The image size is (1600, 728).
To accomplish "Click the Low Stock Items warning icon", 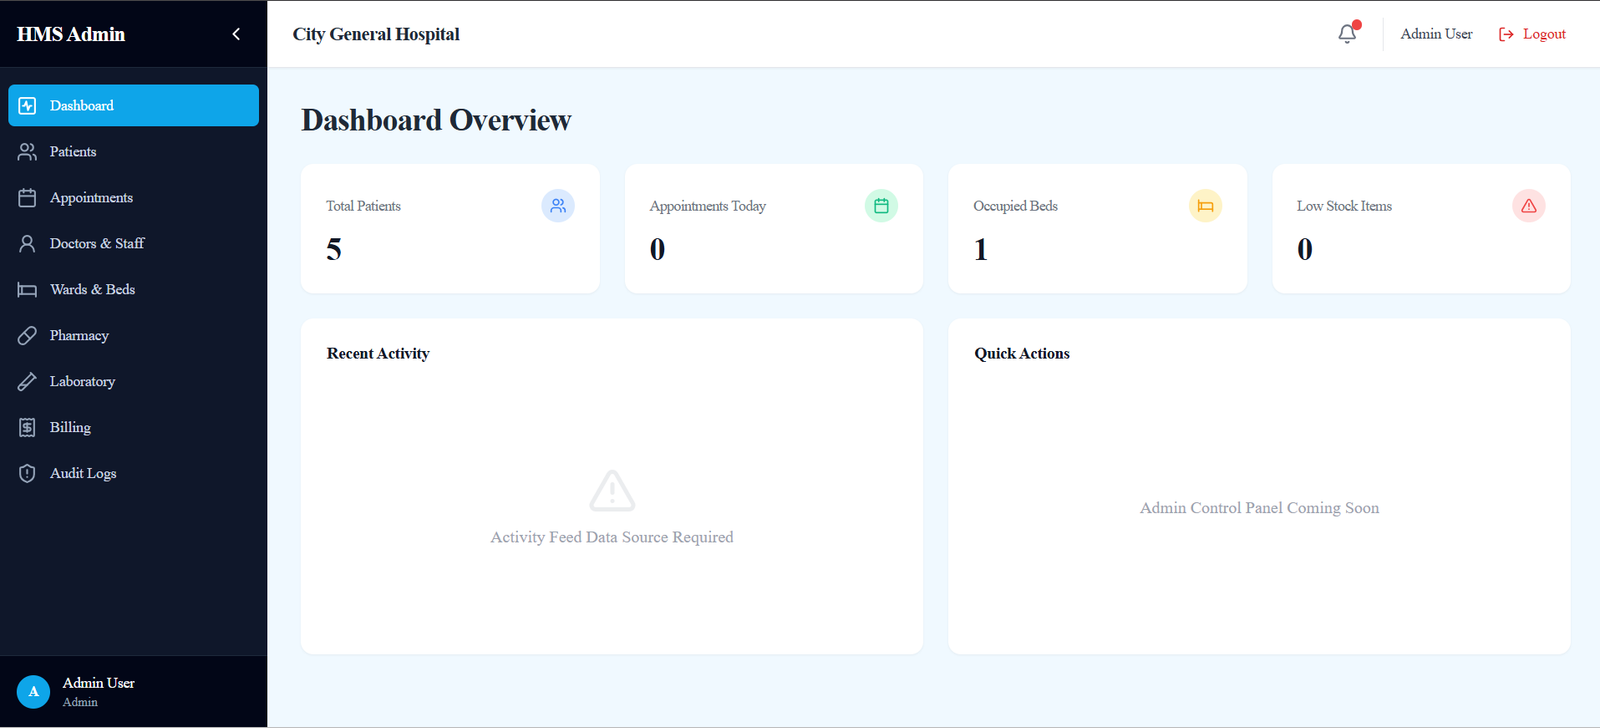I will tap(1529, 205).
